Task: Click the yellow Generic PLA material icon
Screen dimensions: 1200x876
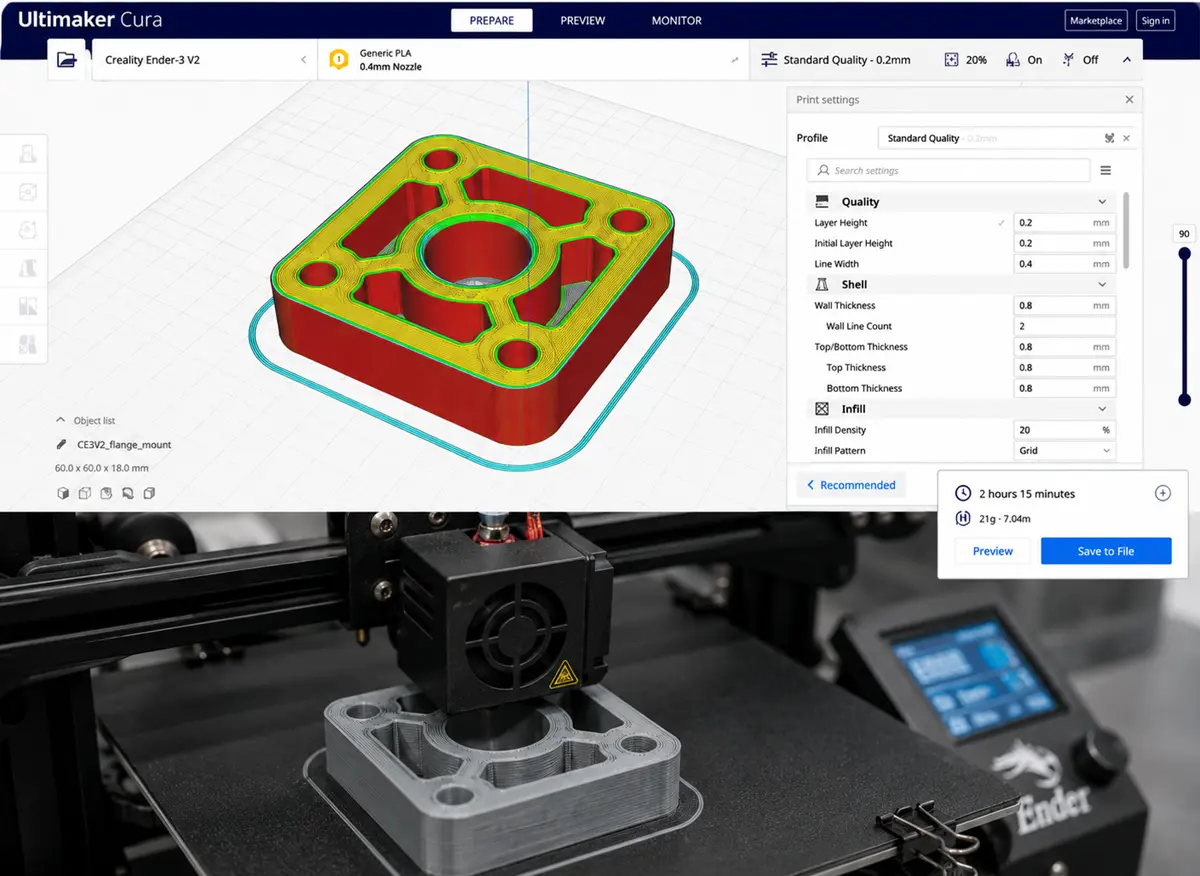Action: [x=339, y=60]
